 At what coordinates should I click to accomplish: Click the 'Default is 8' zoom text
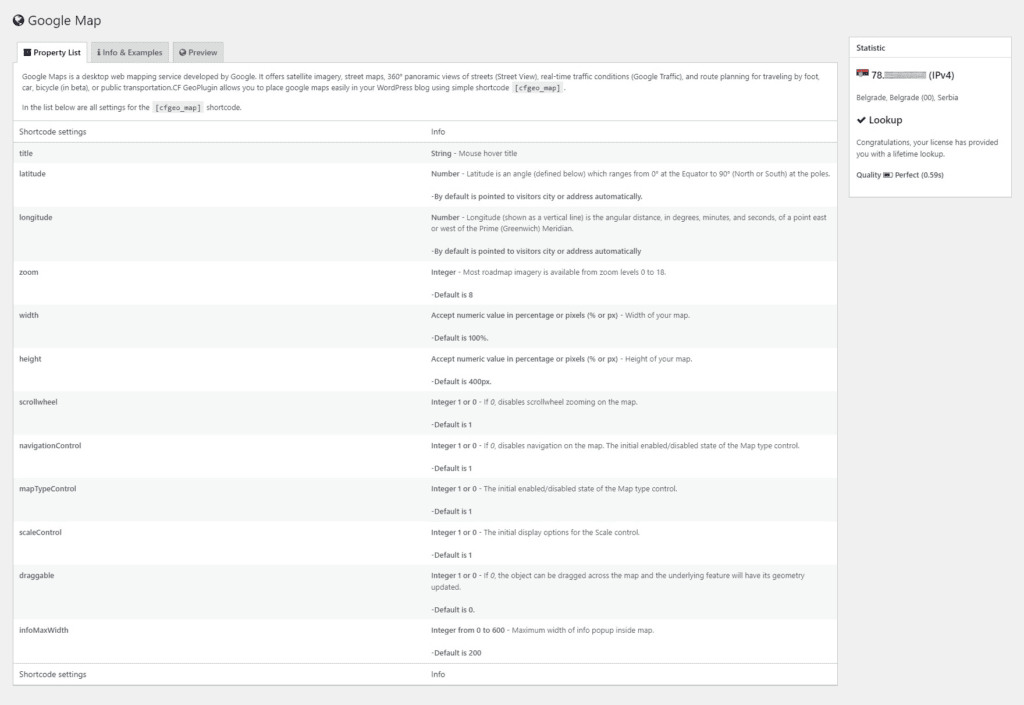452,295
